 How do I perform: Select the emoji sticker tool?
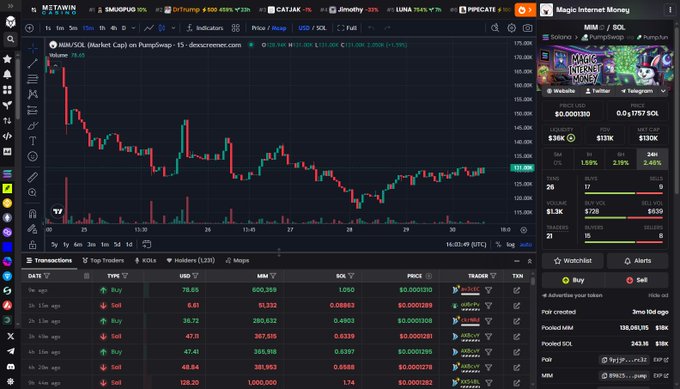pos(33,156)
